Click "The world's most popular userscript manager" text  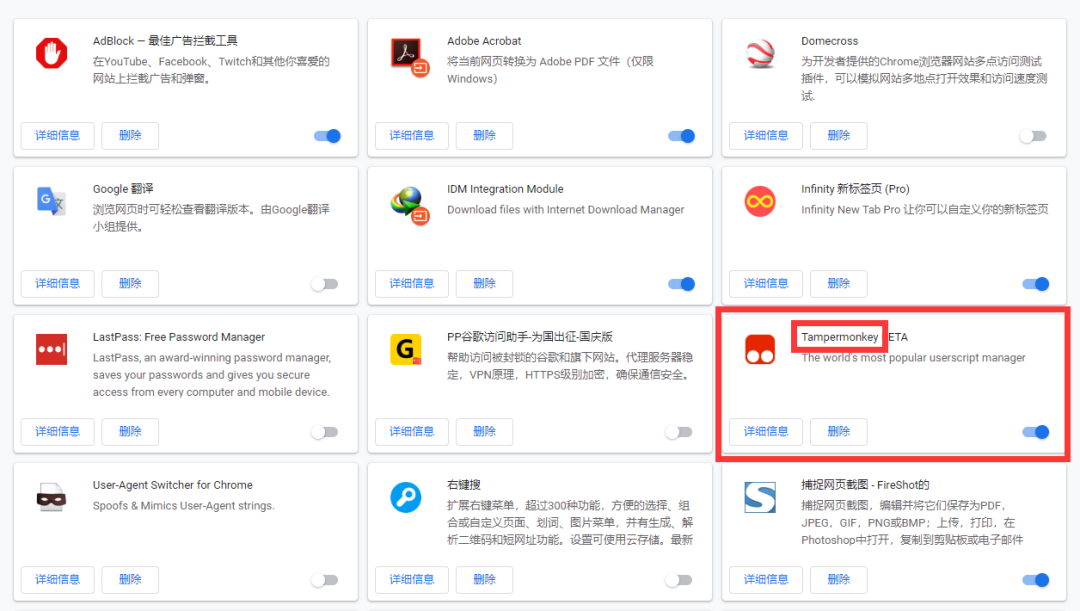(x=913, y=358)
